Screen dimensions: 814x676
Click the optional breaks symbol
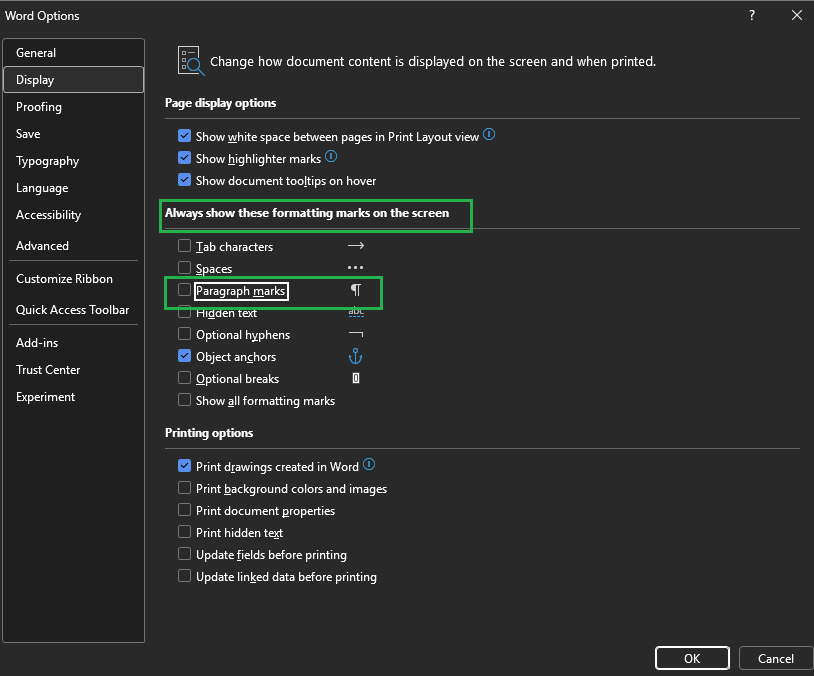pyautogui.click(x=356, y=378)
